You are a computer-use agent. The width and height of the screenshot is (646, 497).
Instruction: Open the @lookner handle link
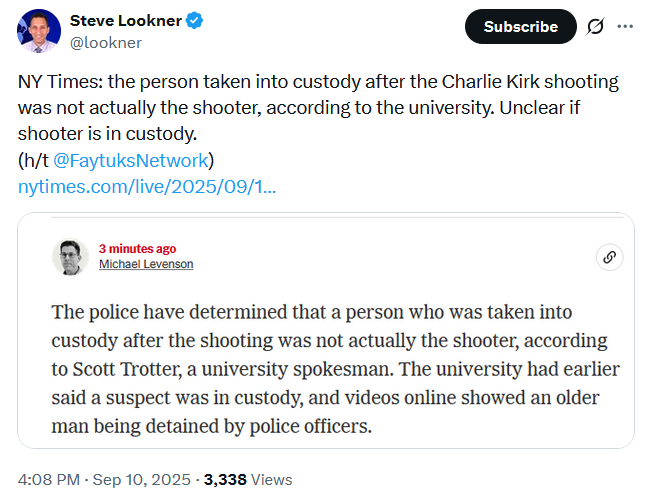105,42
